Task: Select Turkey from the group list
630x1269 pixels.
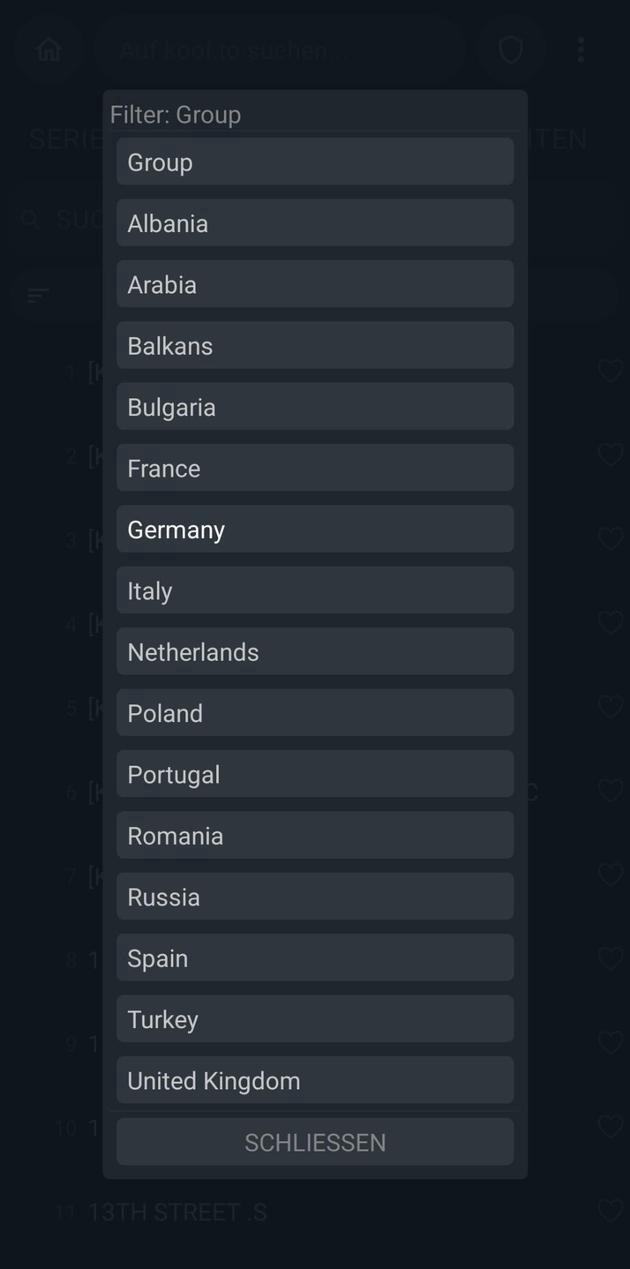Action: (315, 1019)
